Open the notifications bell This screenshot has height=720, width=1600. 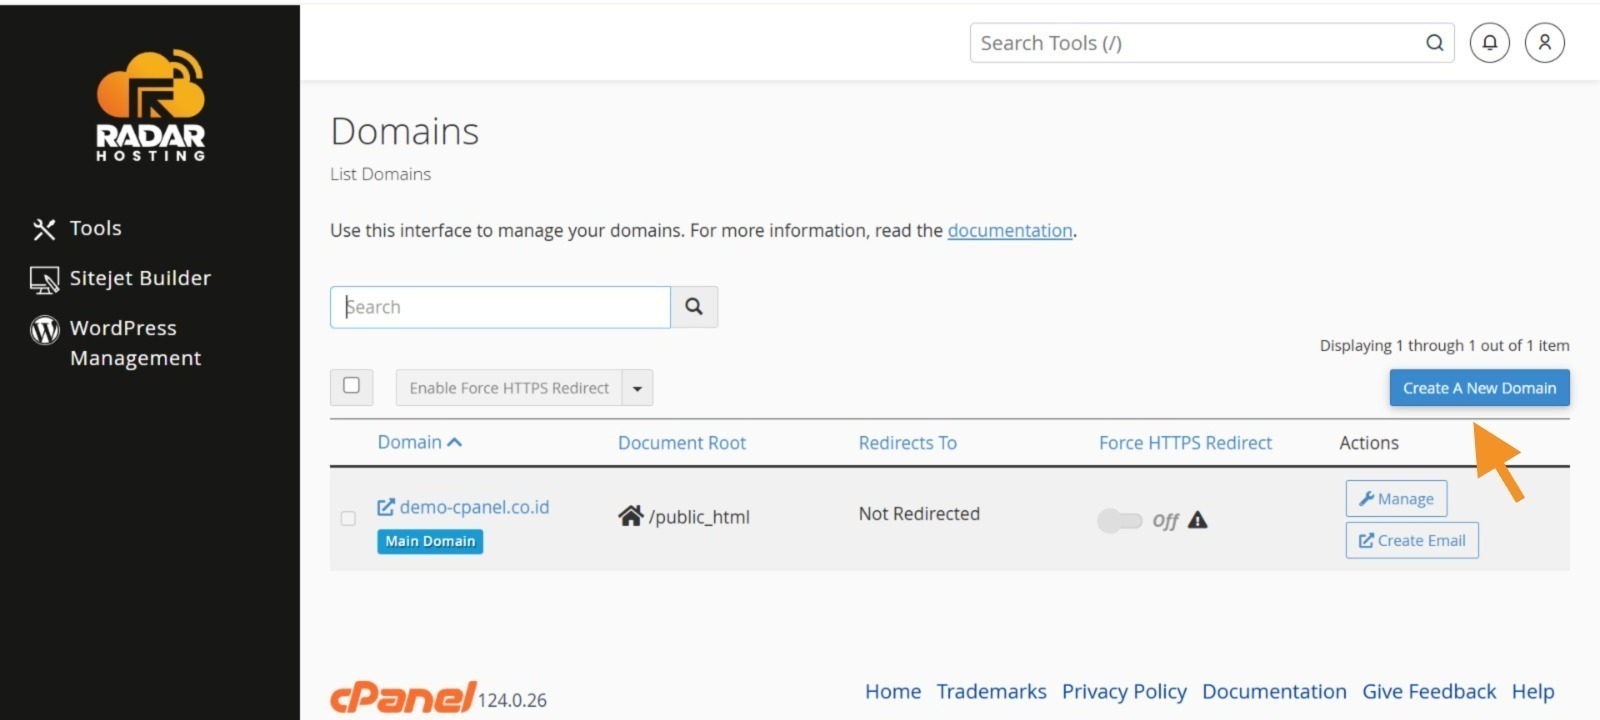pos(1489,43)
